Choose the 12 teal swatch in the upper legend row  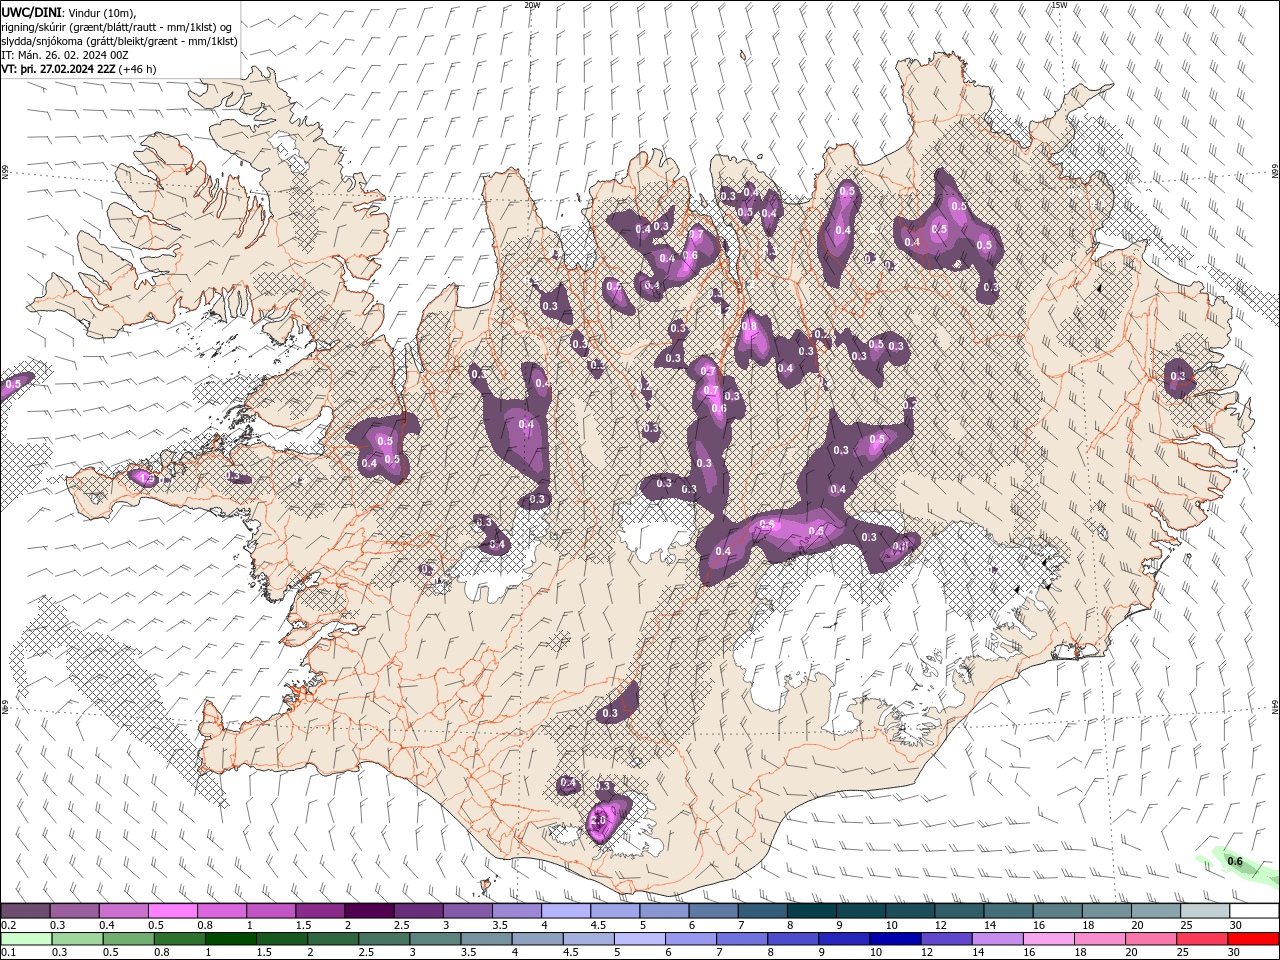tap(959, 911)
